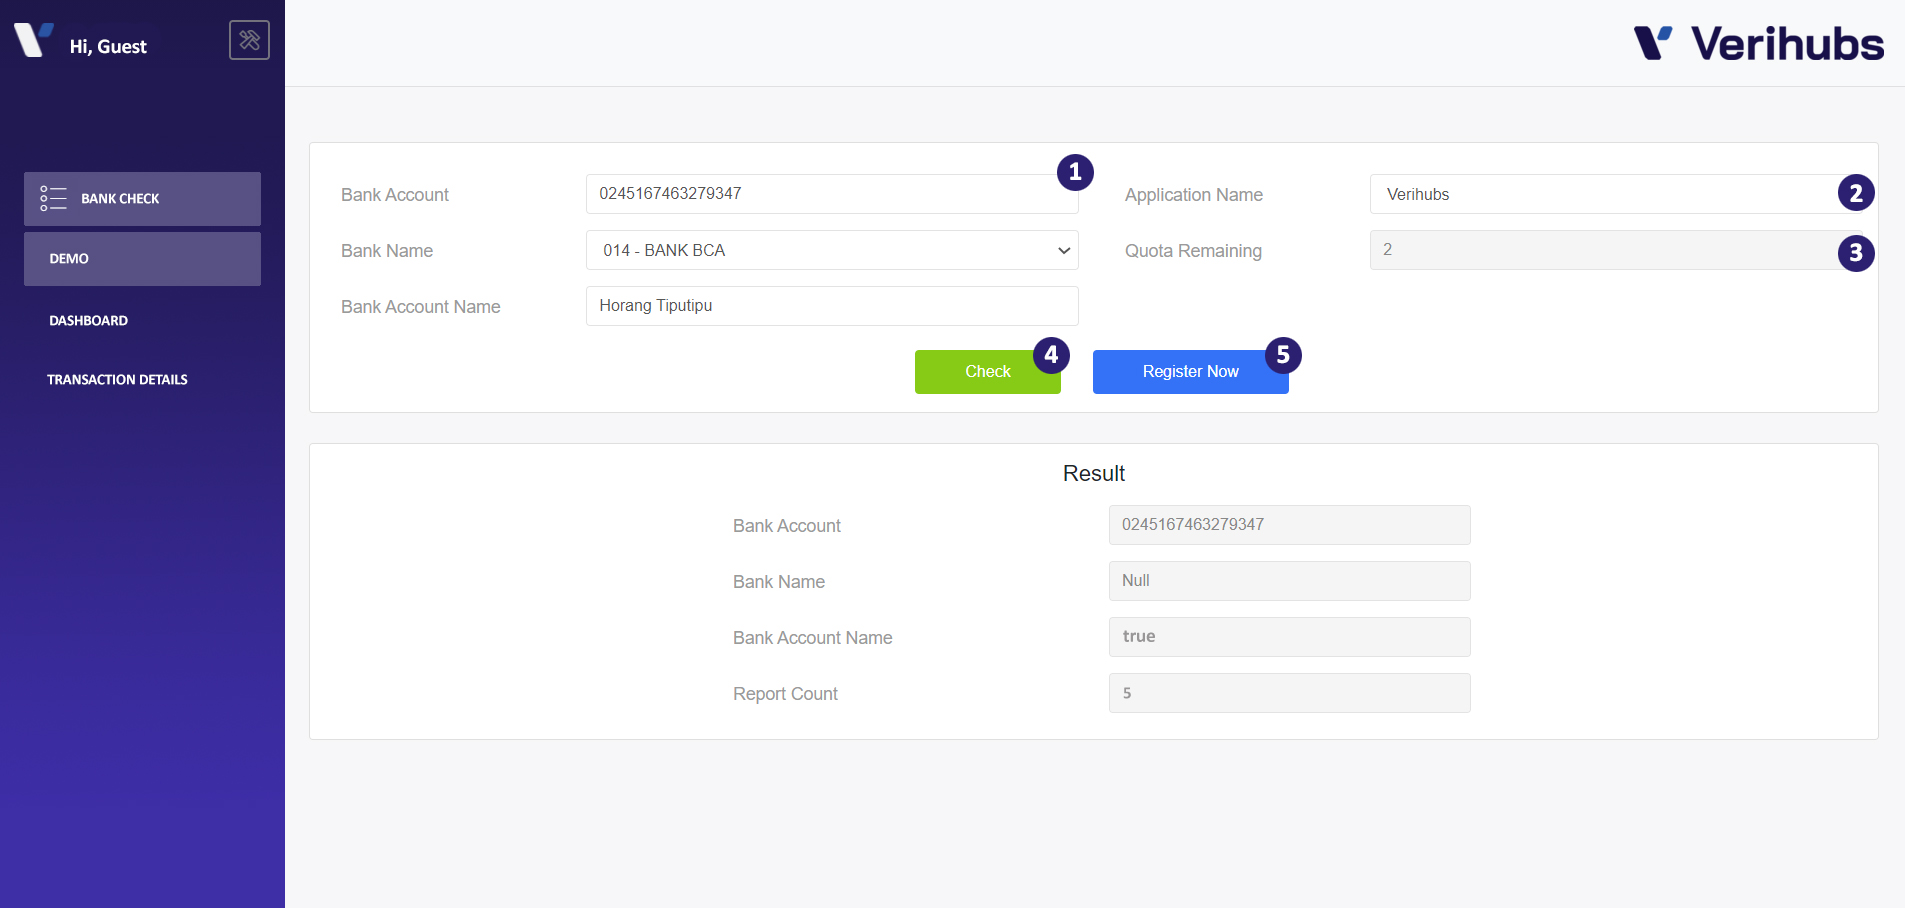Click the 'Quota Remaining' label

1193,251
